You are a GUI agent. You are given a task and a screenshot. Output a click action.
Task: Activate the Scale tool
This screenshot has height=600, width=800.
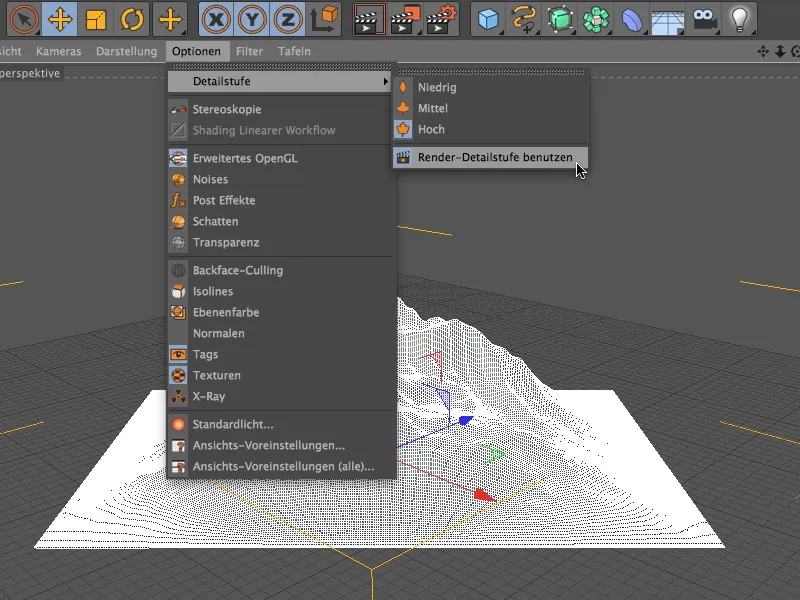(x=95, y=19)
